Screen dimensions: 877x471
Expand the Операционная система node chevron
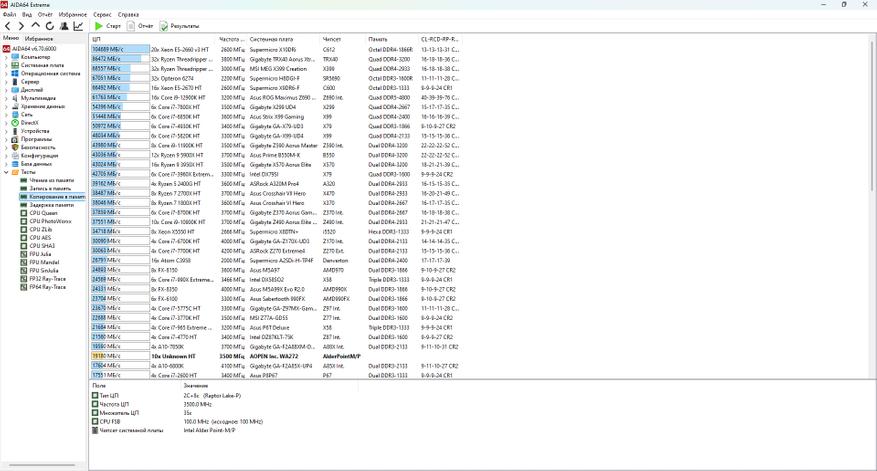pos(6,73)
